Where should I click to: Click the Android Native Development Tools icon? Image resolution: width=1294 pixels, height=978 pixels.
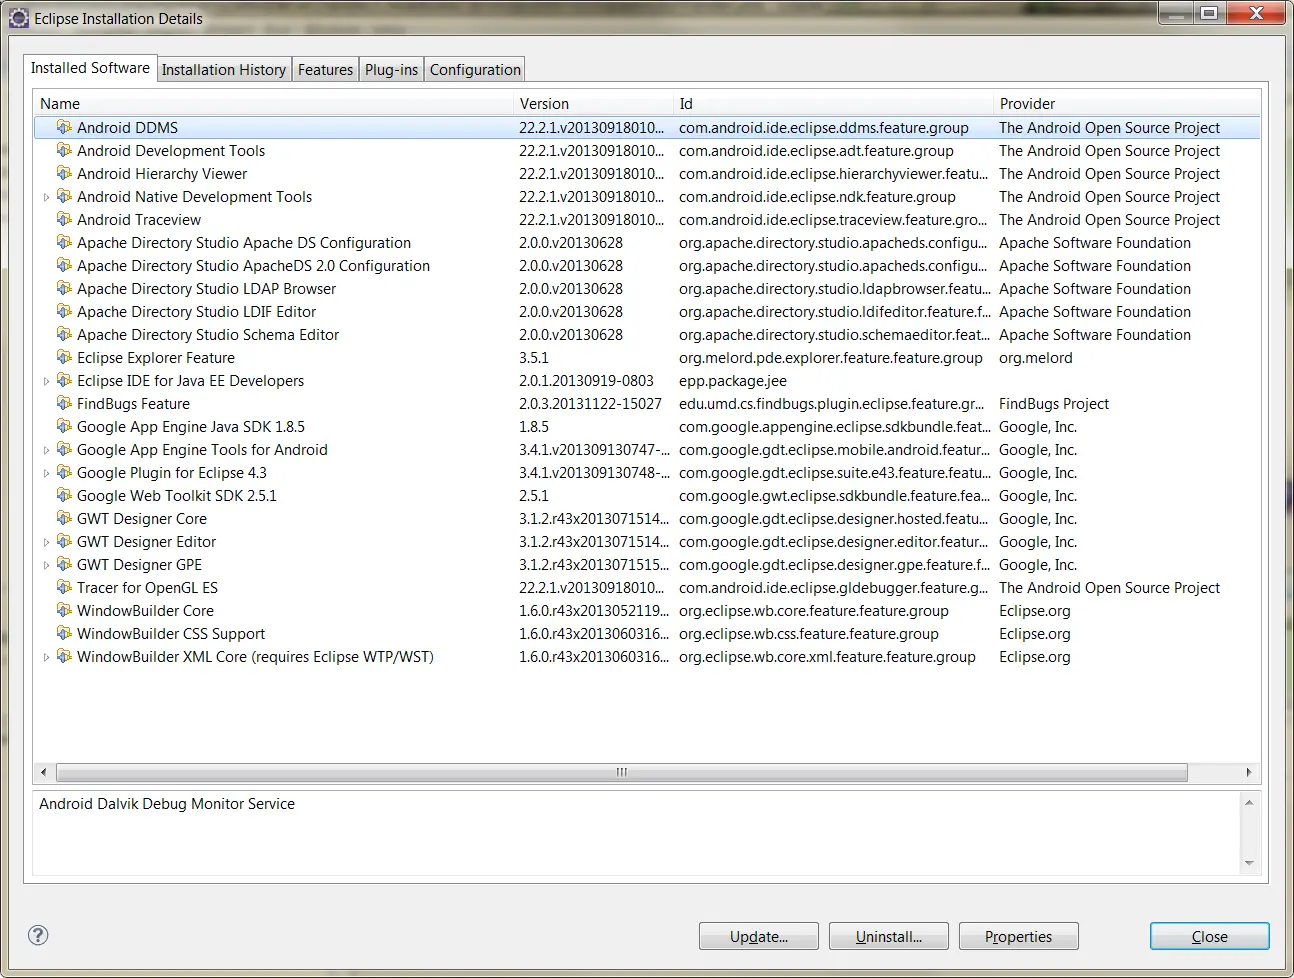[x=64, y=196]
